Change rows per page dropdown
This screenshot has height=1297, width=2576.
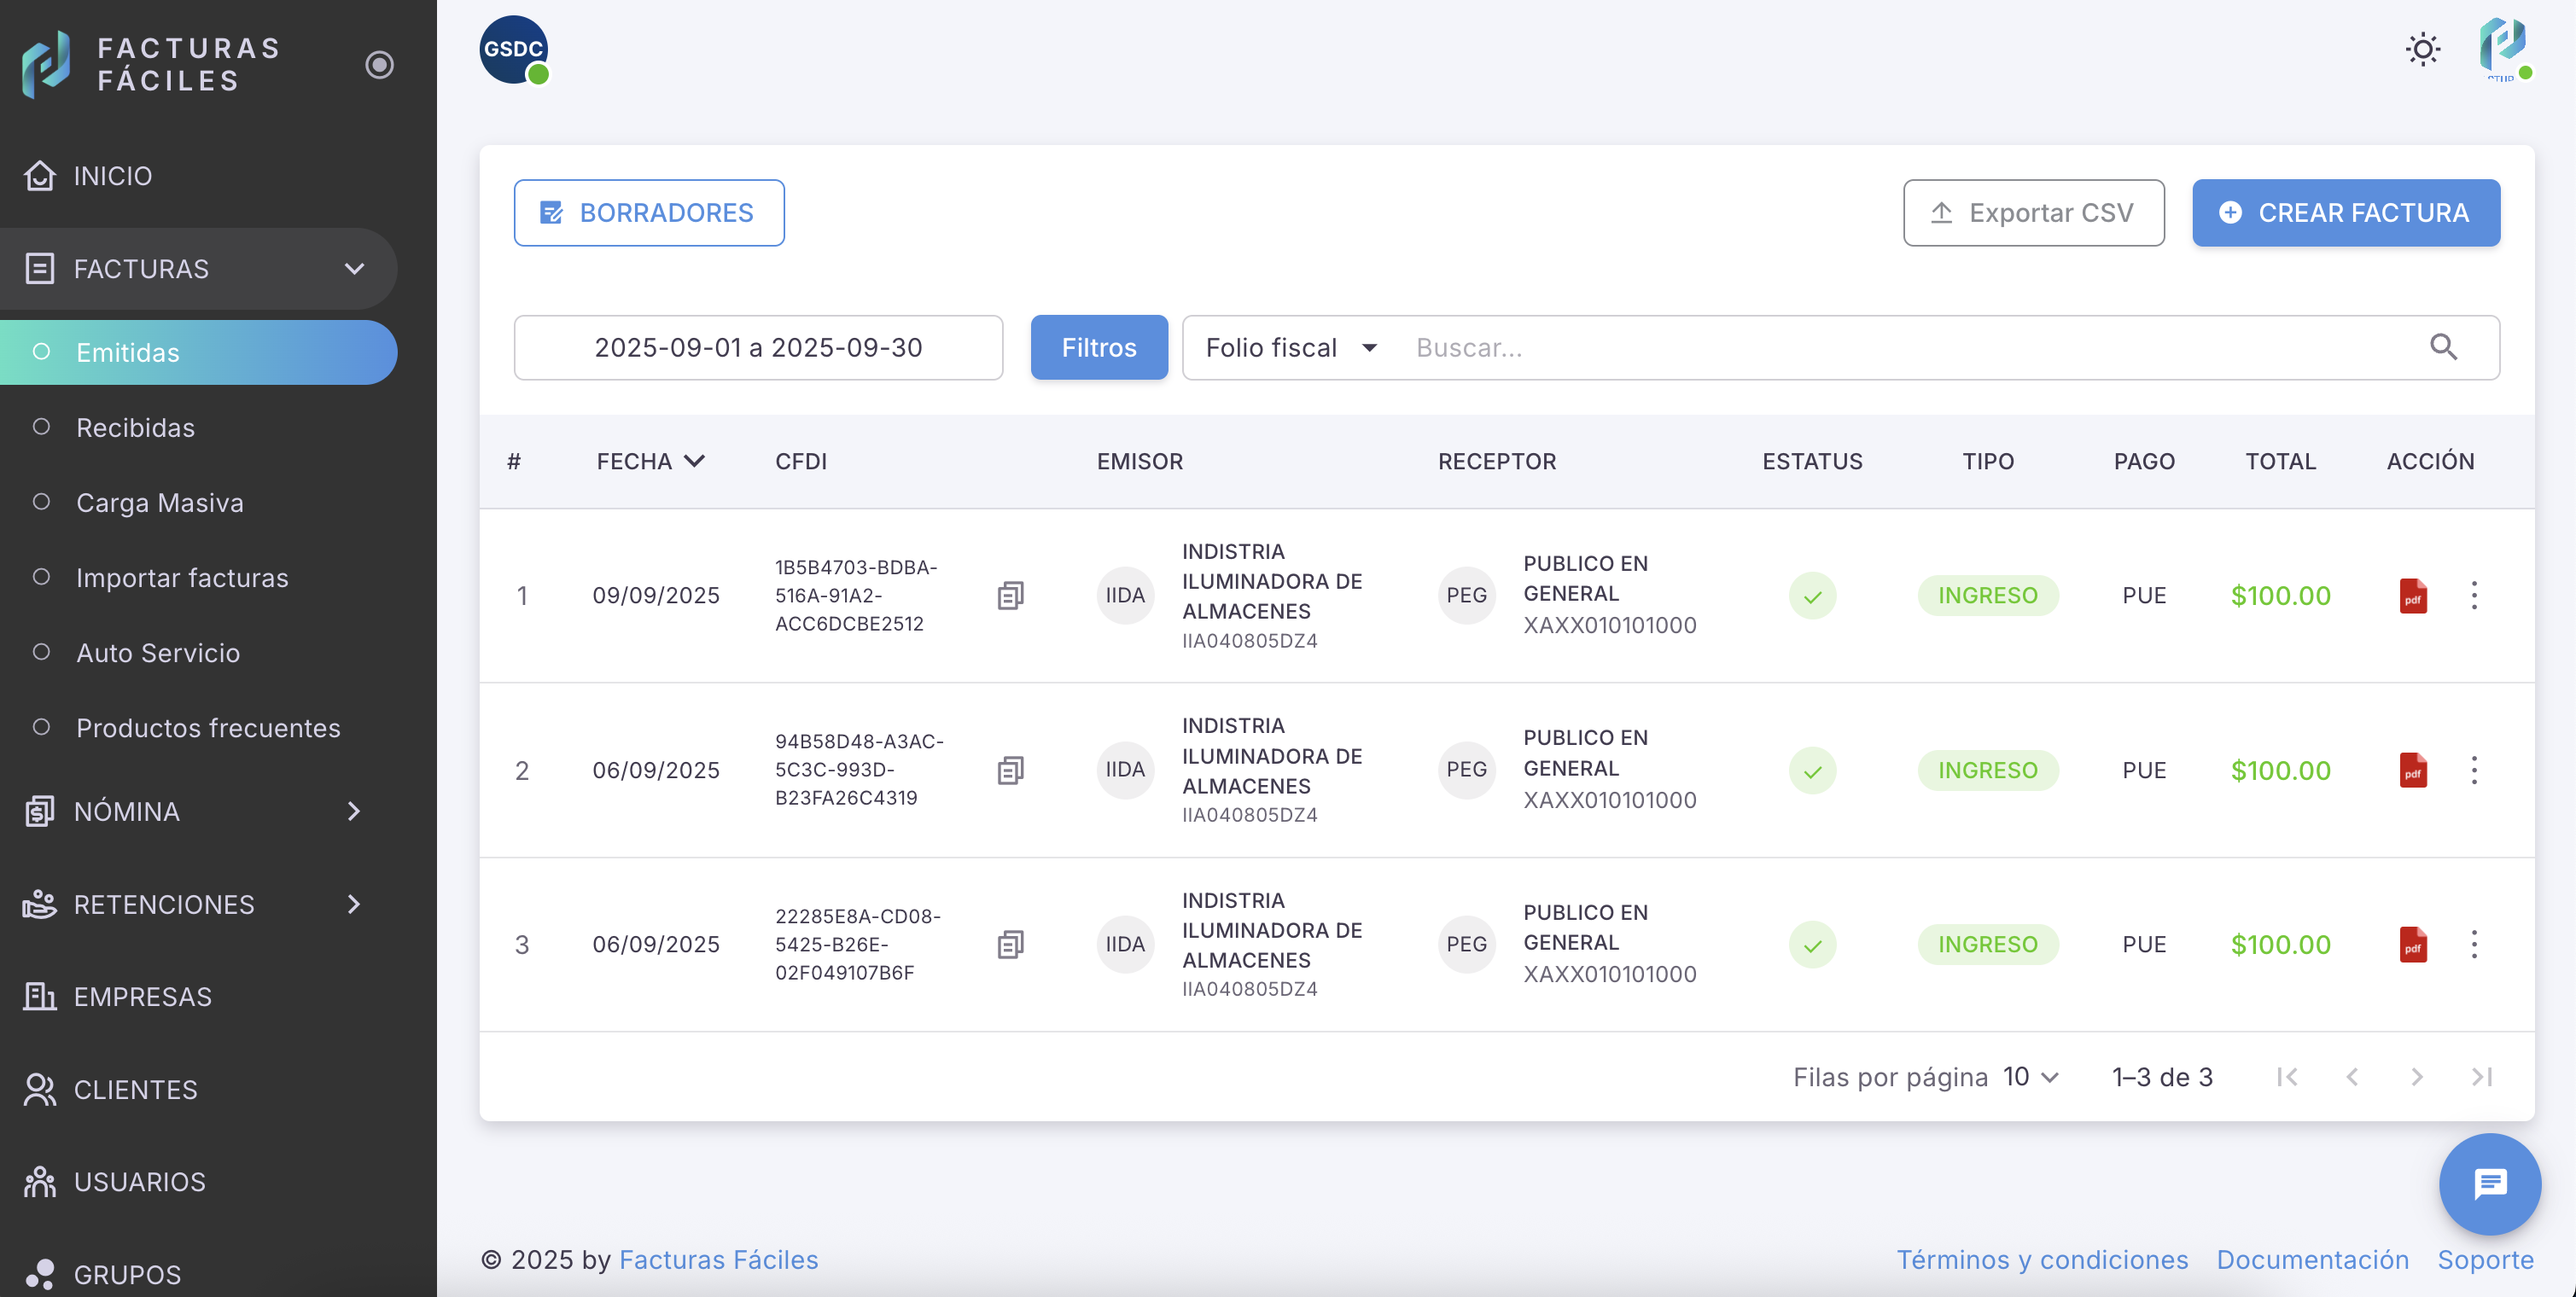click(2030, 1077)
